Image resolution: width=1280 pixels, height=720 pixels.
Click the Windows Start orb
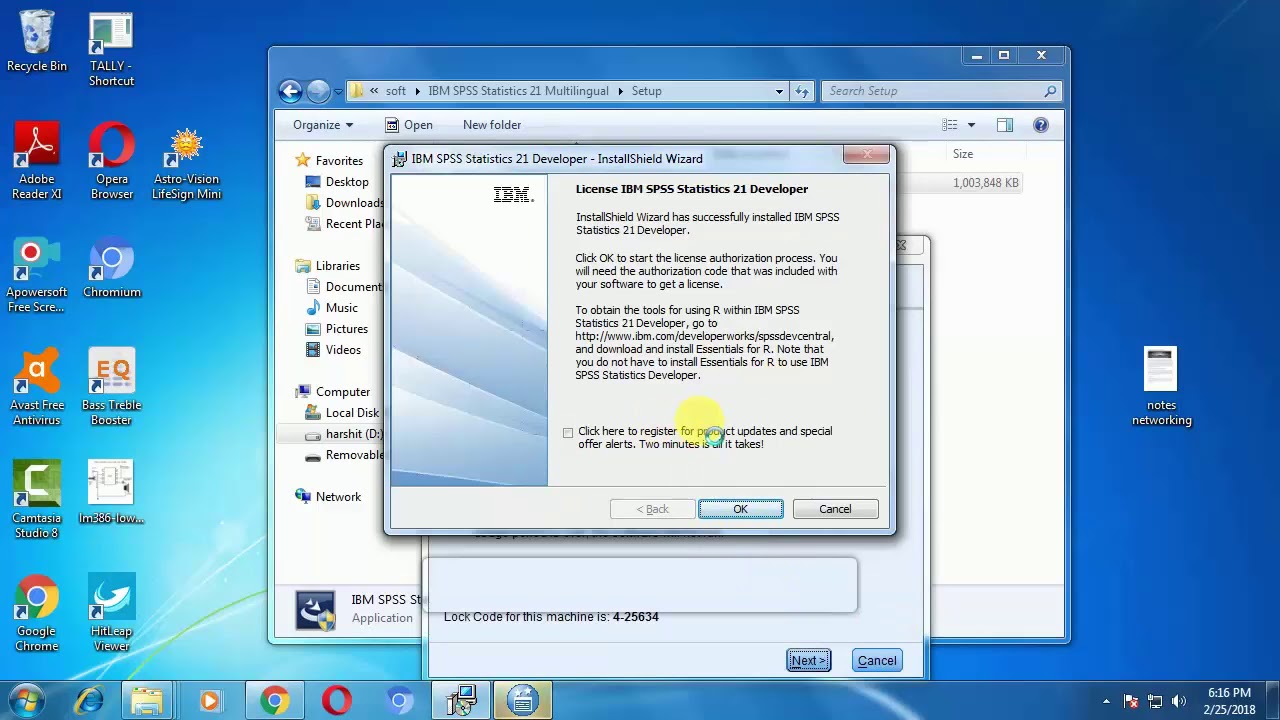[x=27, y=700]
